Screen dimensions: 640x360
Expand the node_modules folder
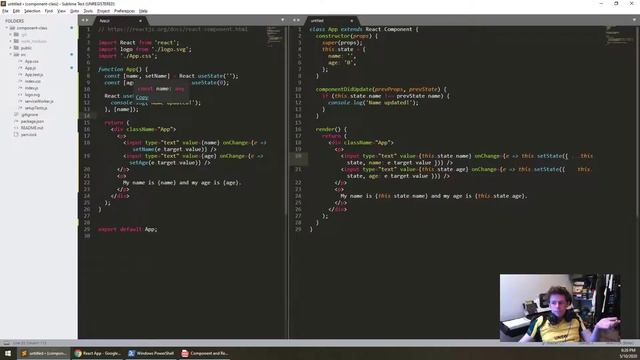pyautogui.click(x=11, y=41)
